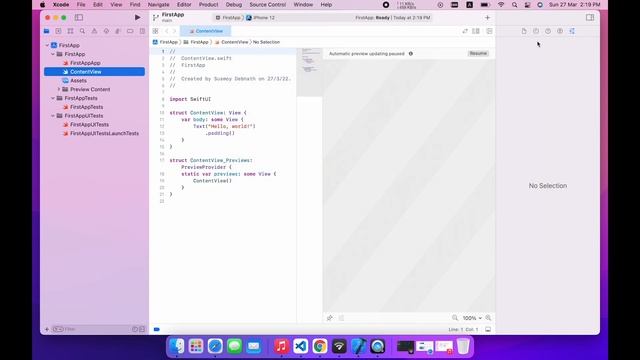Viewport: 640px width, 360px height.
Task: Open Google Chrome from the Dock
Action: coord(320,346)
